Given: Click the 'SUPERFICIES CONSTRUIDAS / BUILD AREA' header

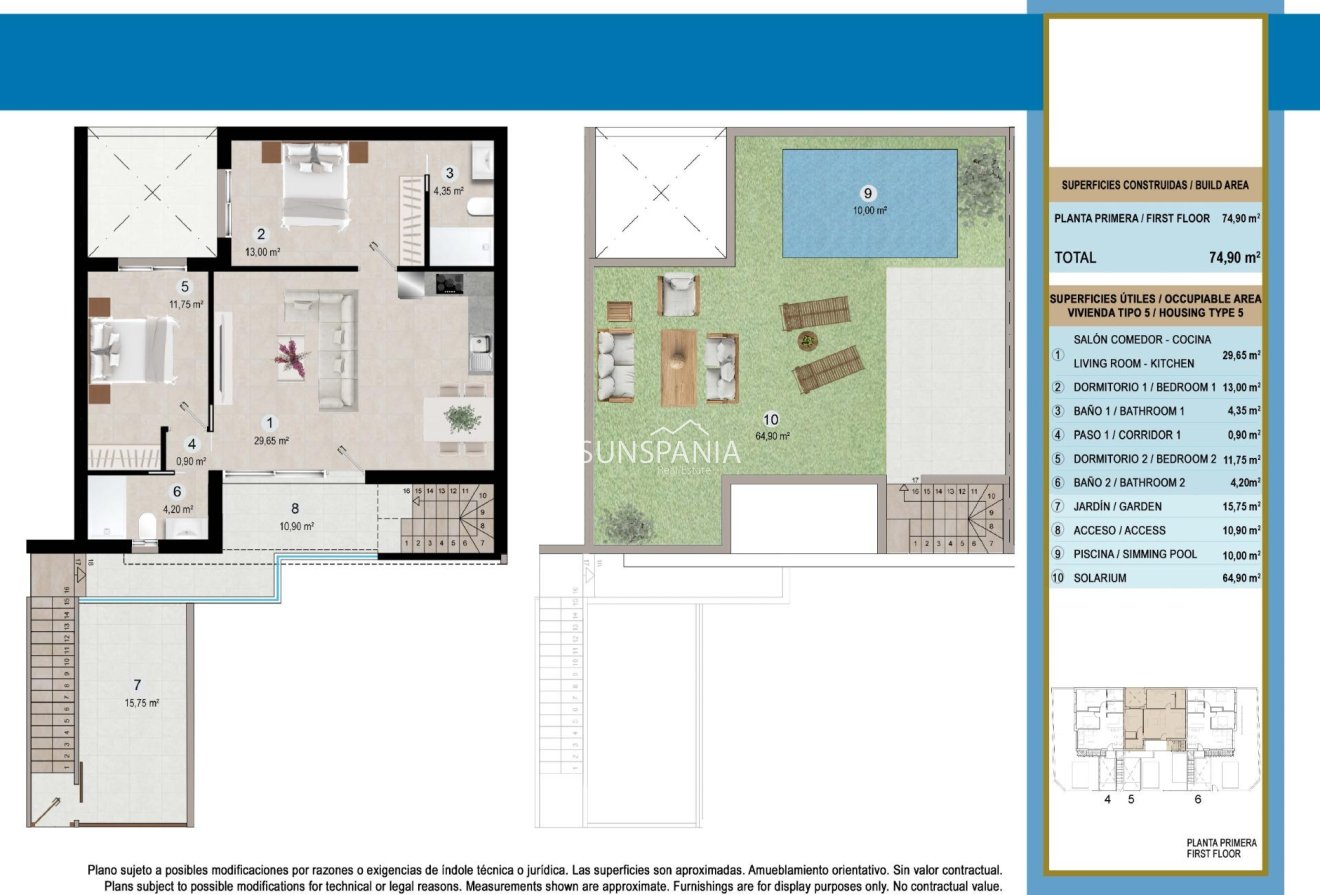Looking at the screenshot, I should coord(1154,185).
